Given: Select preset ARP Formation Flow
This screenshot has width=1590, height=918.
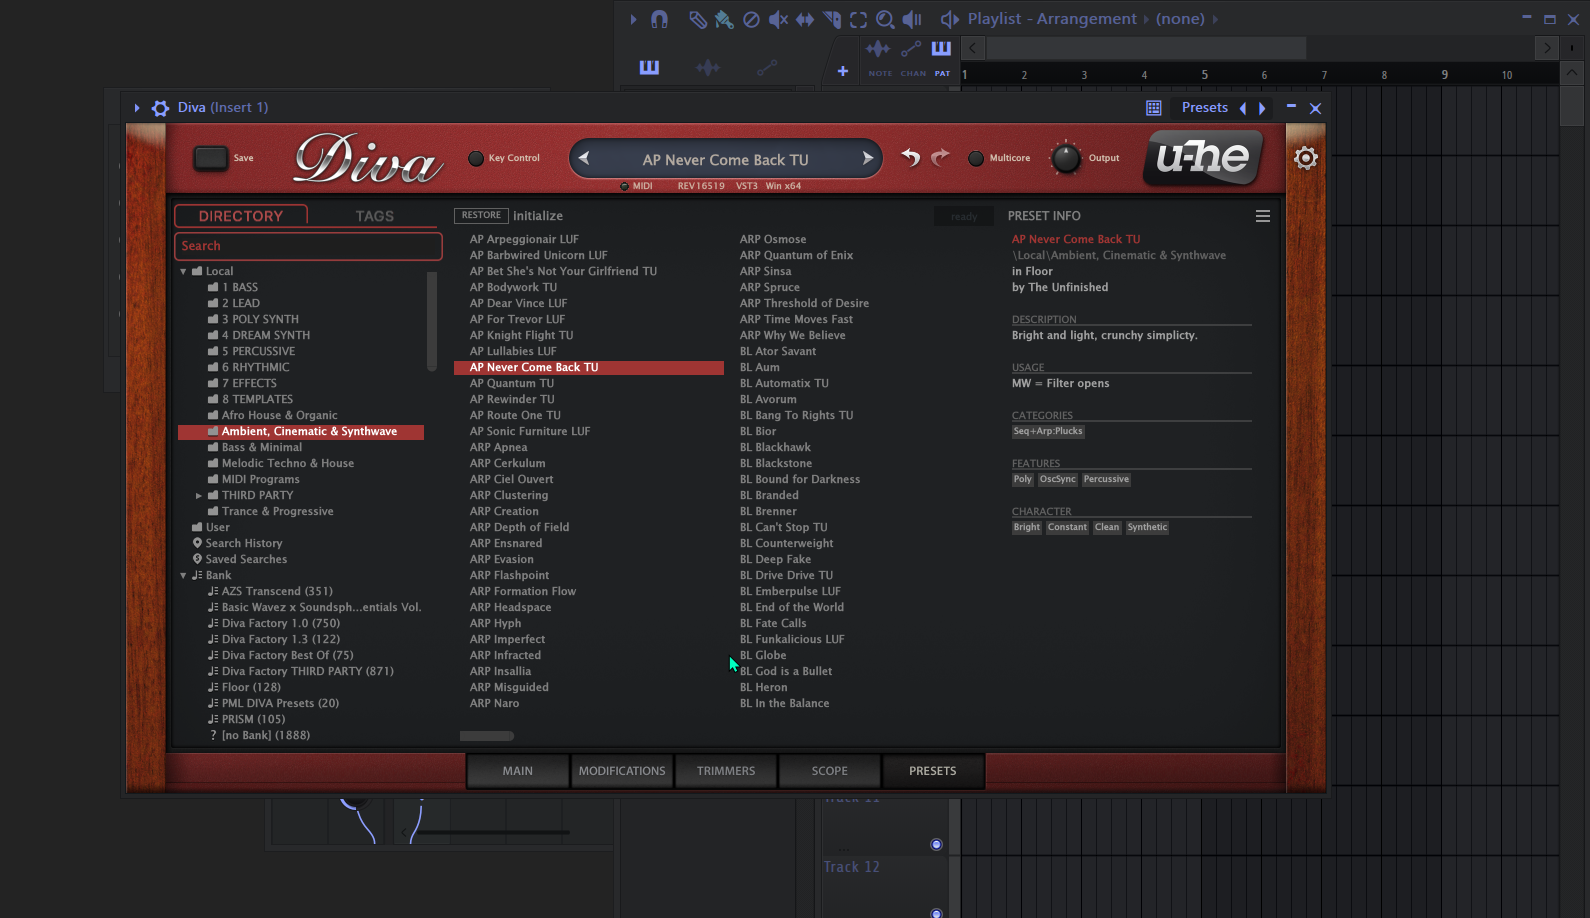Looking at the screenshot, I should click(523, 592).
